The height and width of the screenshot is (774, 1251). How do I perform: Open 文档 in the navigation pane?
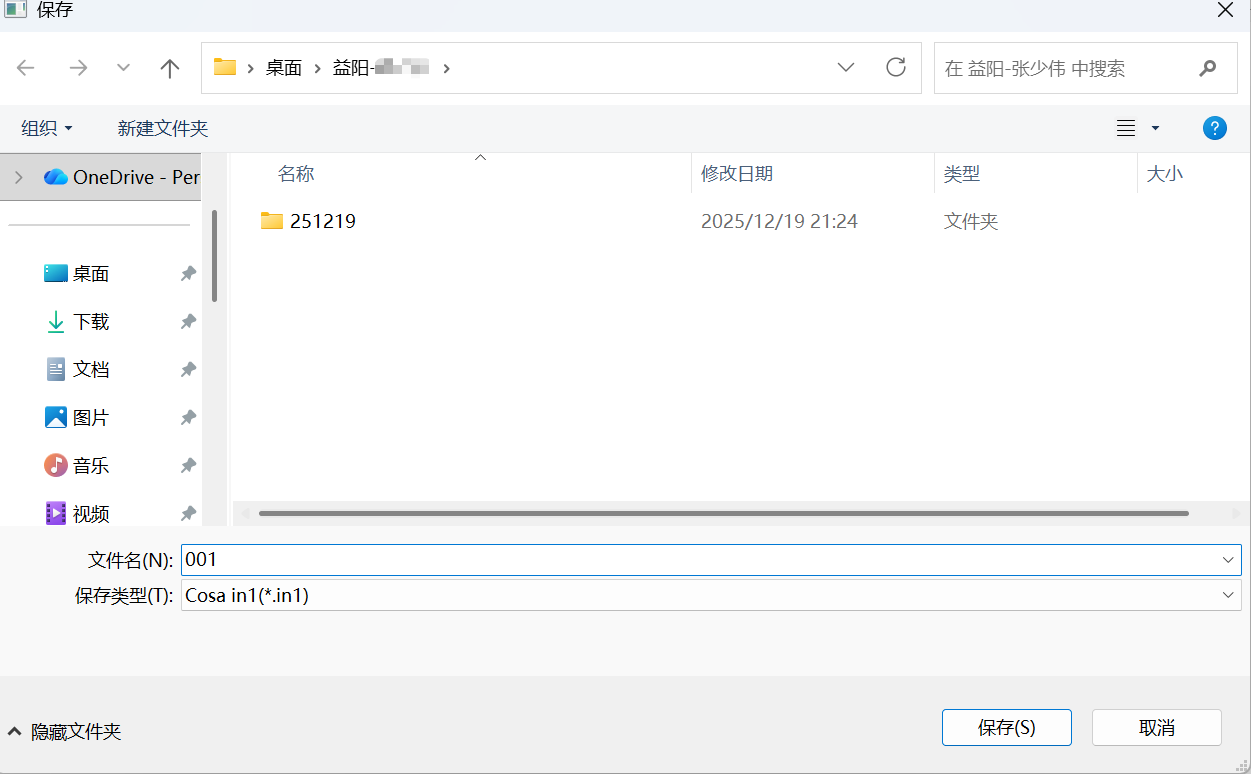(x=91, y=370)
